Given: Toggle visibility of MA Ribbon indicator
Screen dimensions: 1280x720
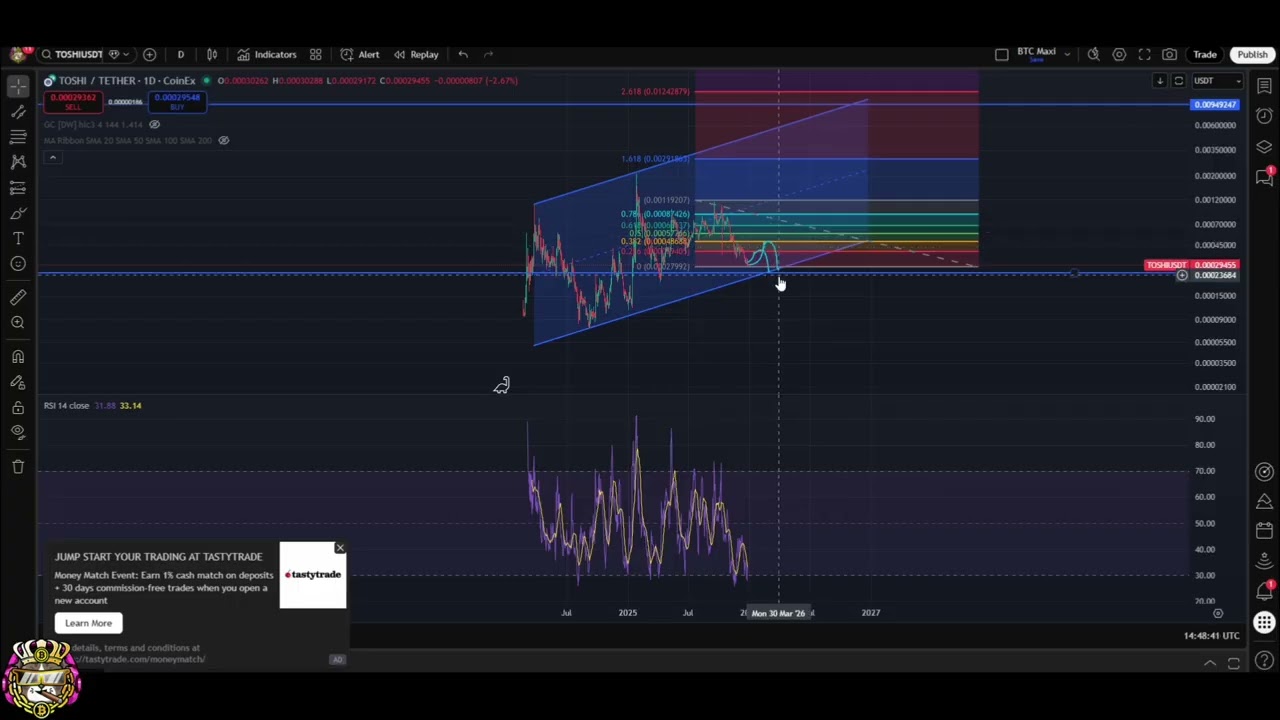Looking at the screenshot, I should pyautogui.click(x=224, y=140).
